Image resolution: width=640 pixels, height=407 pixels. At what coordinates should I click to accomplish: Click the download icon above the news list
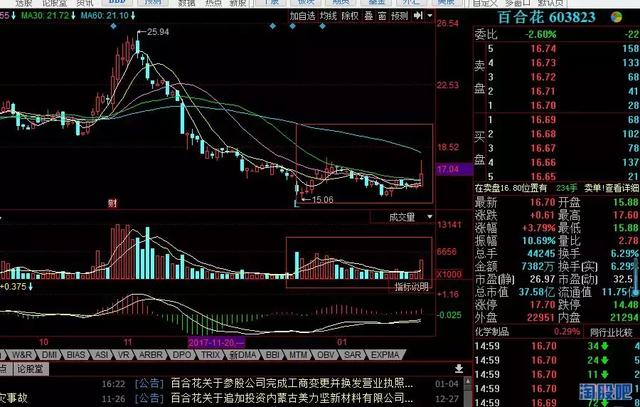[459, 369]
